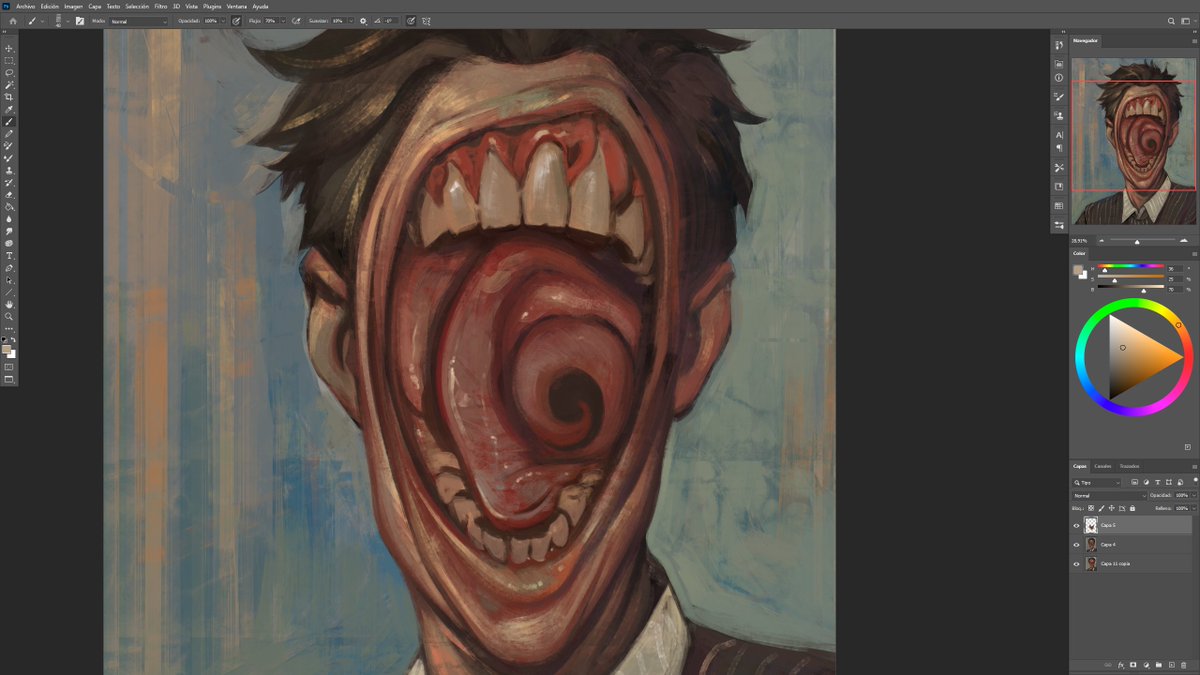Hide the Capa 5 layer
Image resolution: width=1200 pixels, height=675 pixels.
(x=1076, y=525)
